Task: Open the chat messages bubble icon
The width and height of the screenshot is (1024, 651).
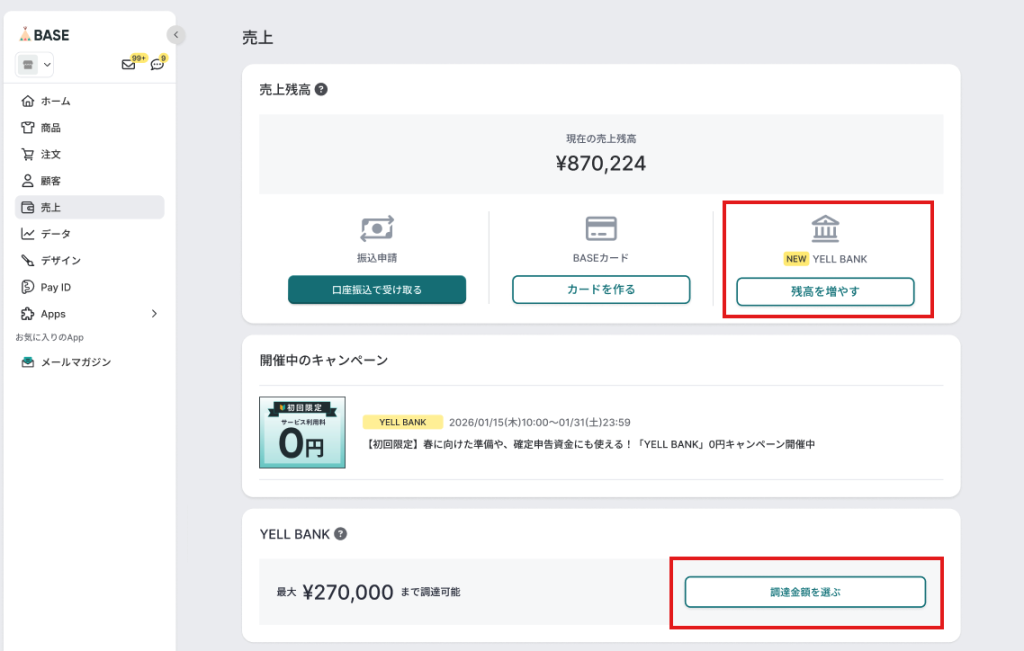Action: (157, 65)
